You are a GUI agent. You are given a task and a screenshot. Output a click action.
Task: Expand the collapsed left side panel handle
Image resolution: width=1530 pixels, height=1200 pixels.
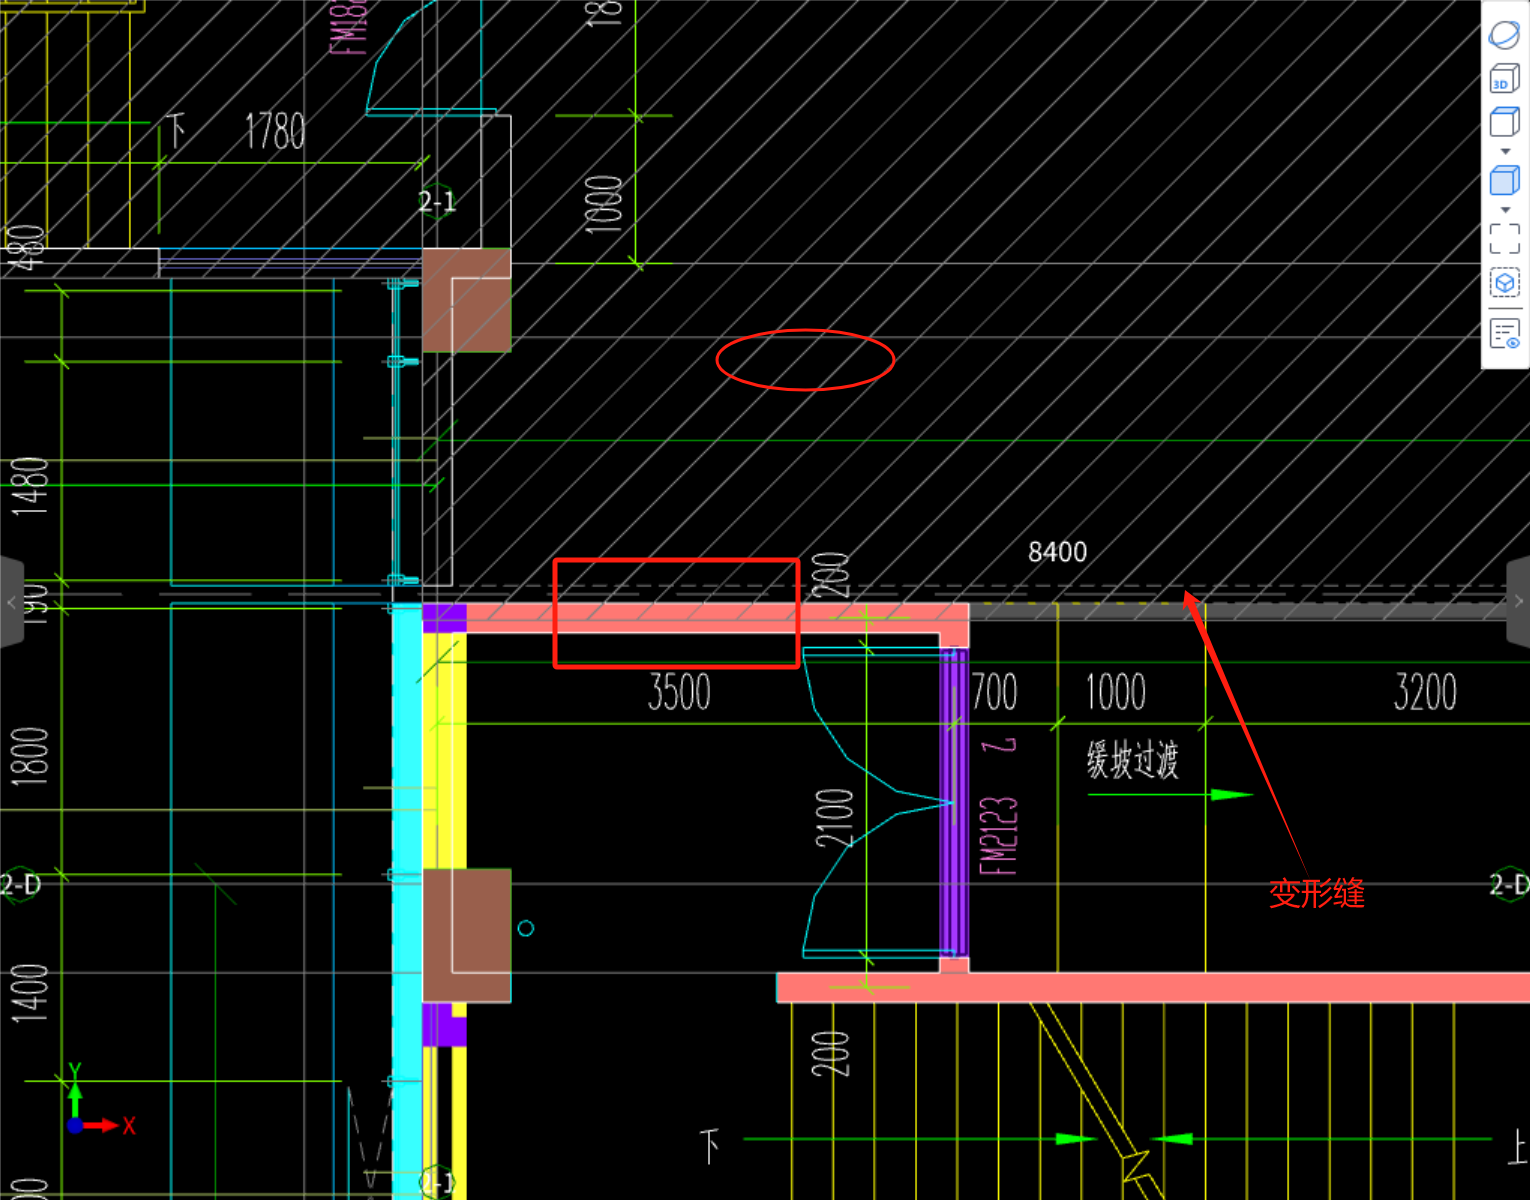11,602
